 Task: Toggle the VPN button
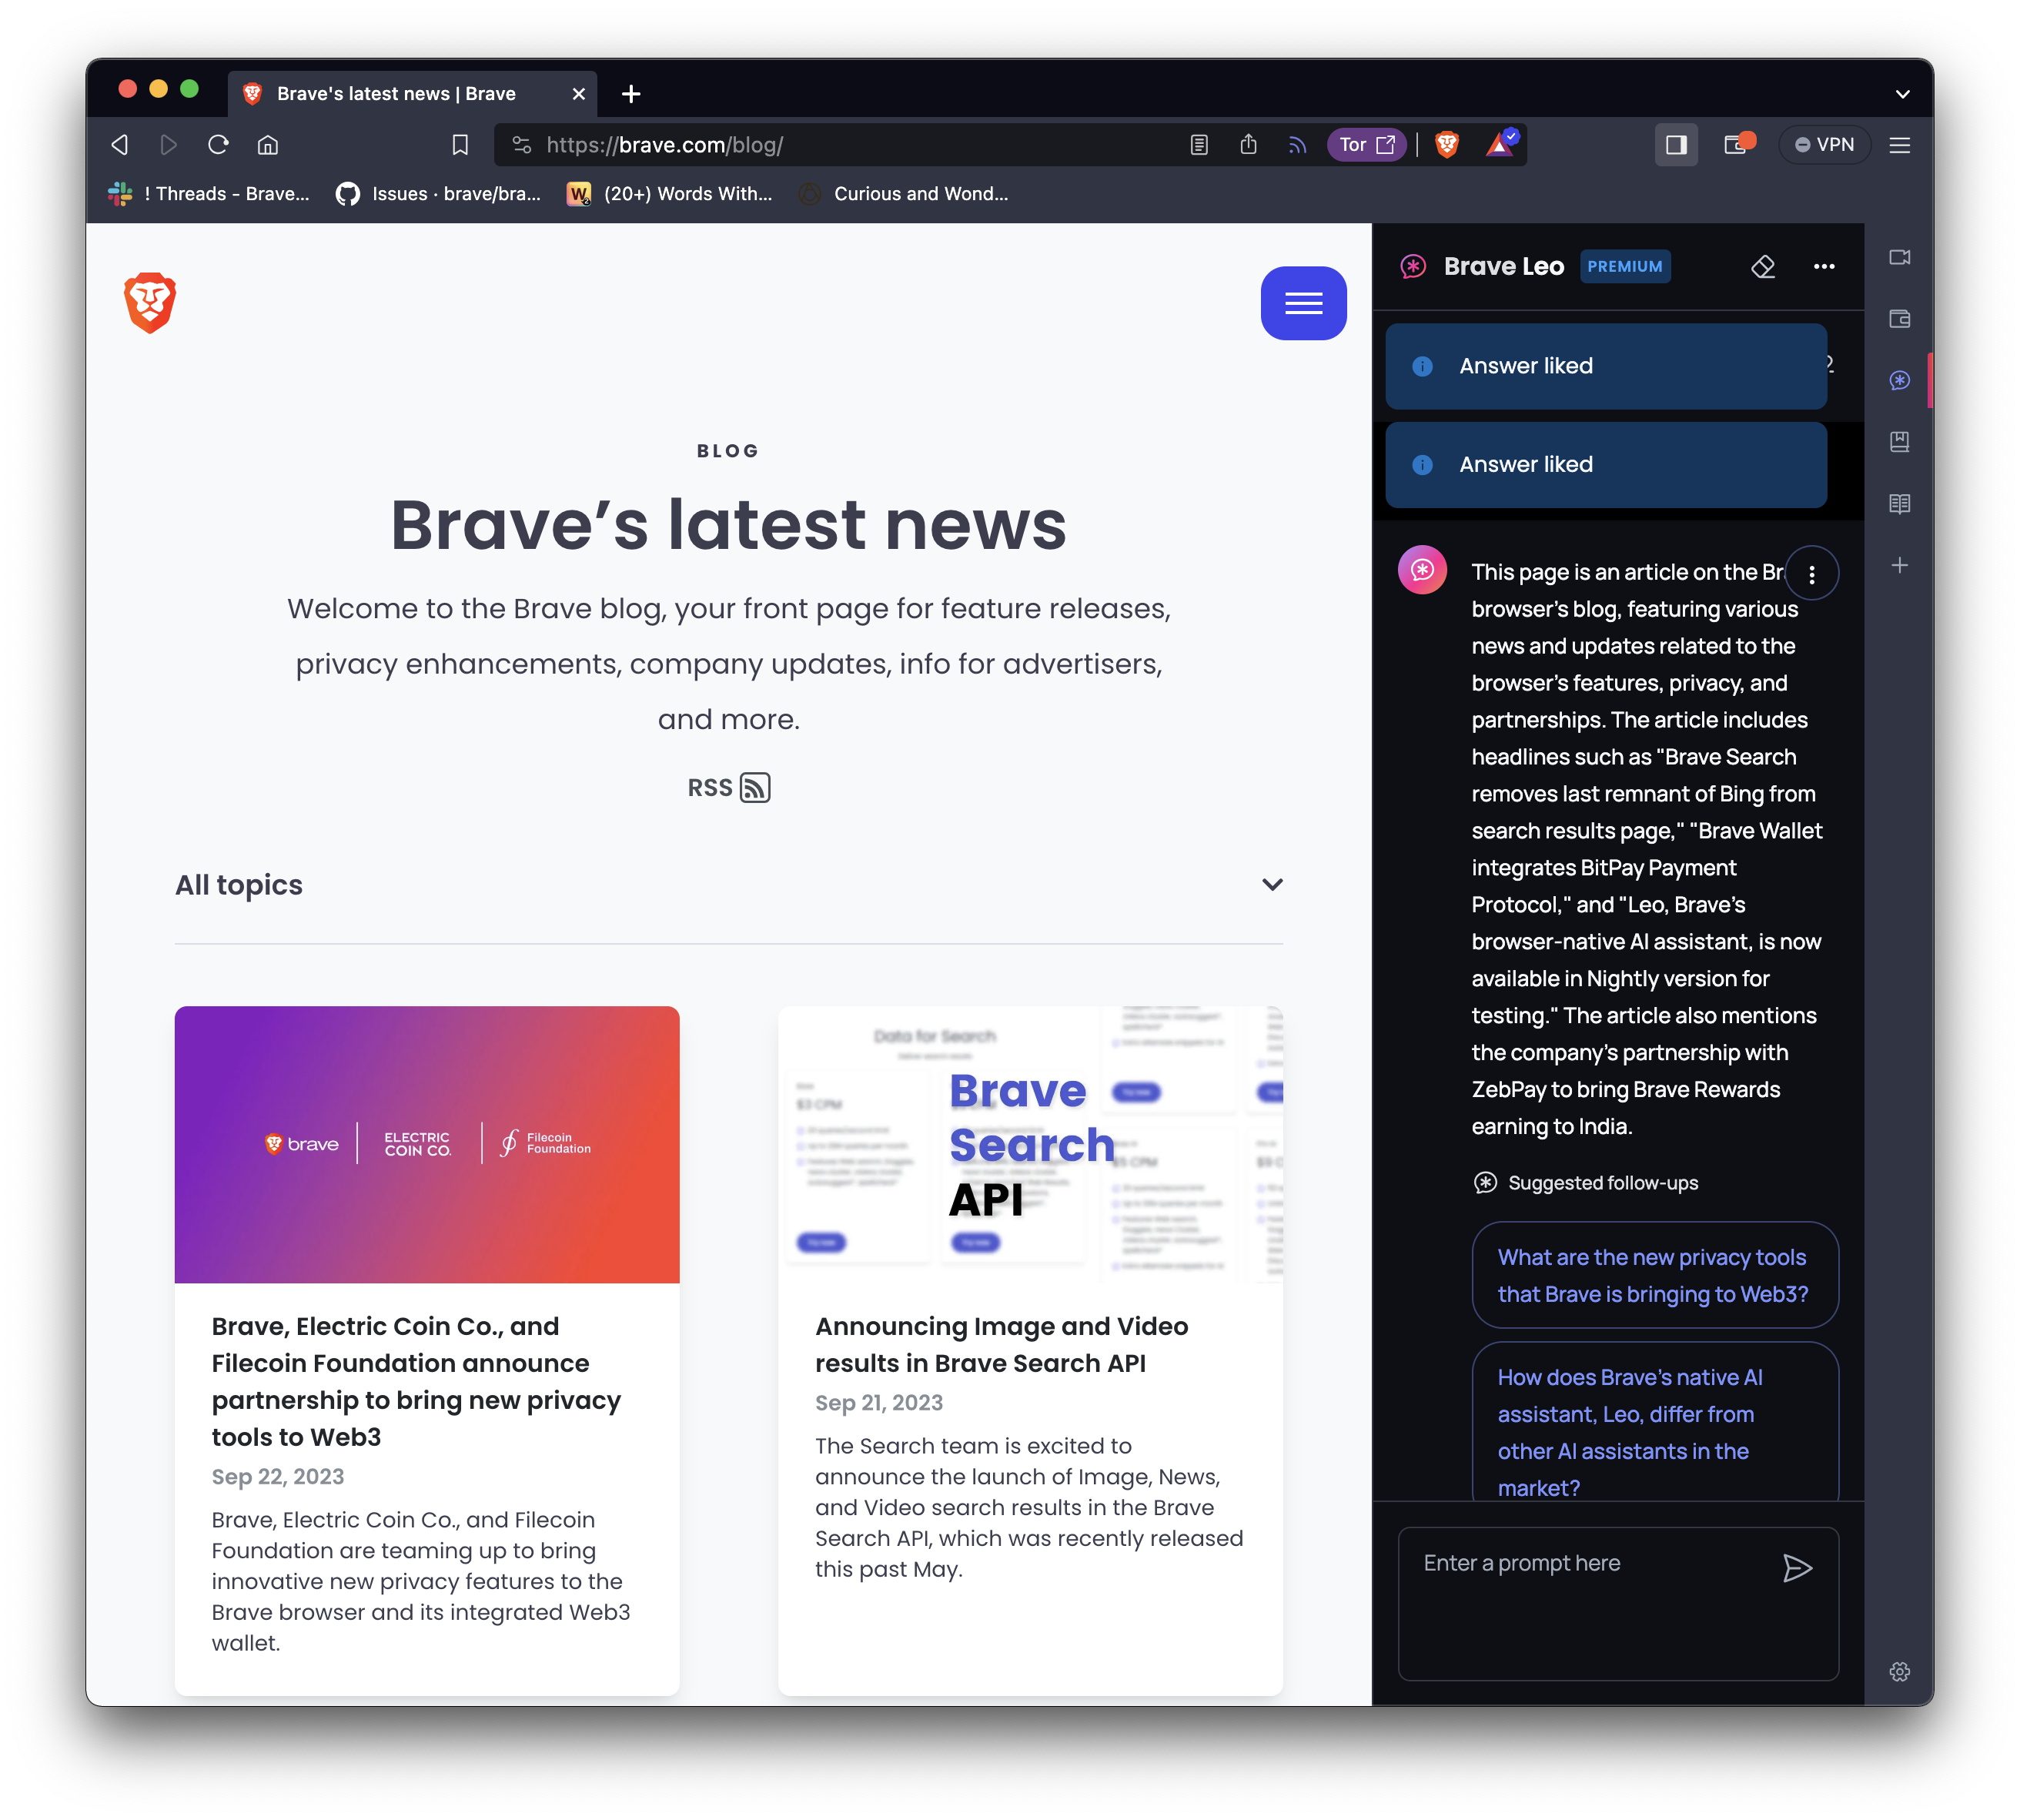pos(1824,145)
